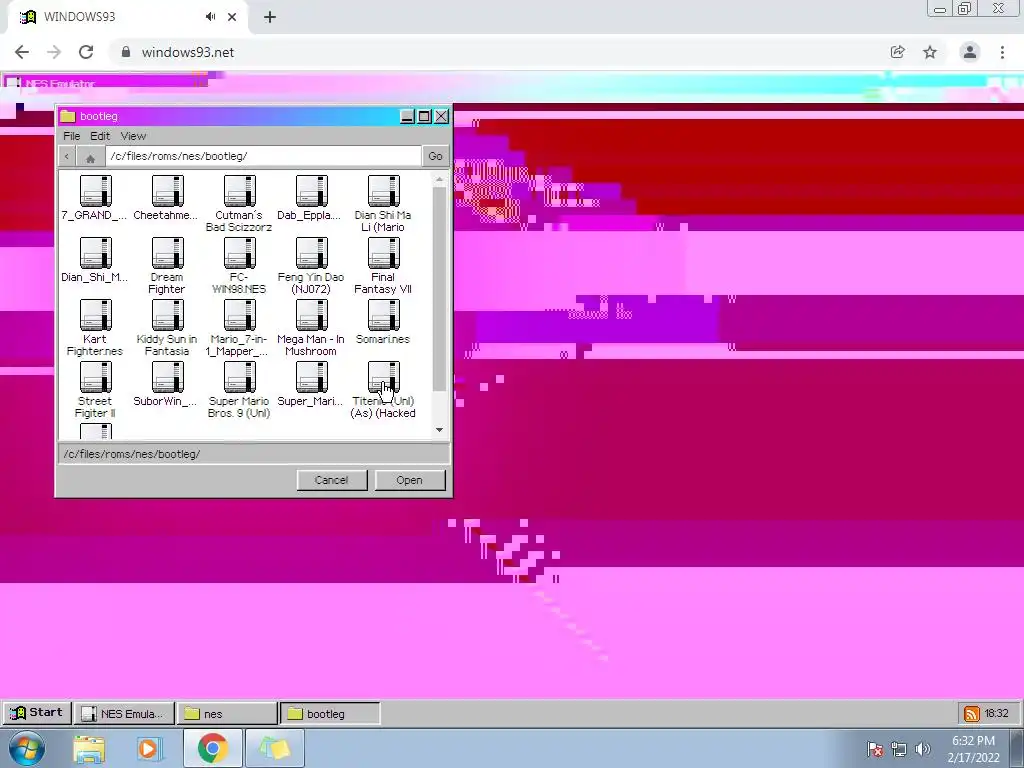Click the /c/files/roms/nes/bootleg/ path field

263,156
